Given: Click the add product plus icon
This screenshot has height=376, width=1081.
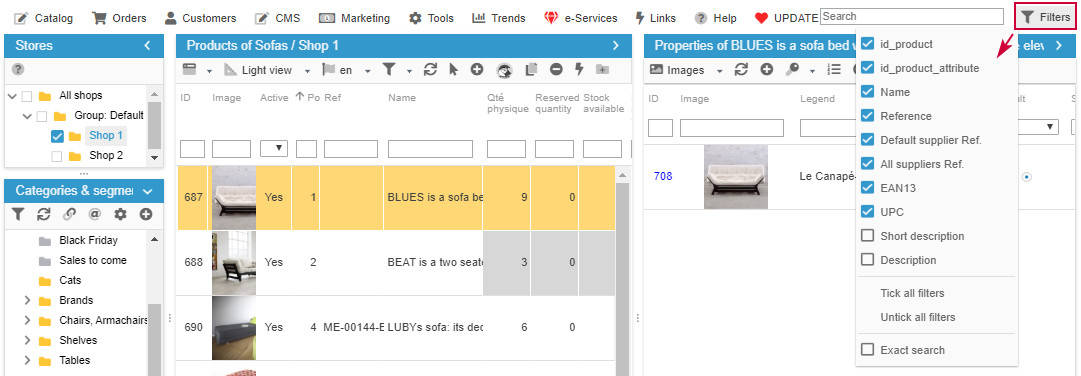Looking at the screenshot, I should [476, 70].
